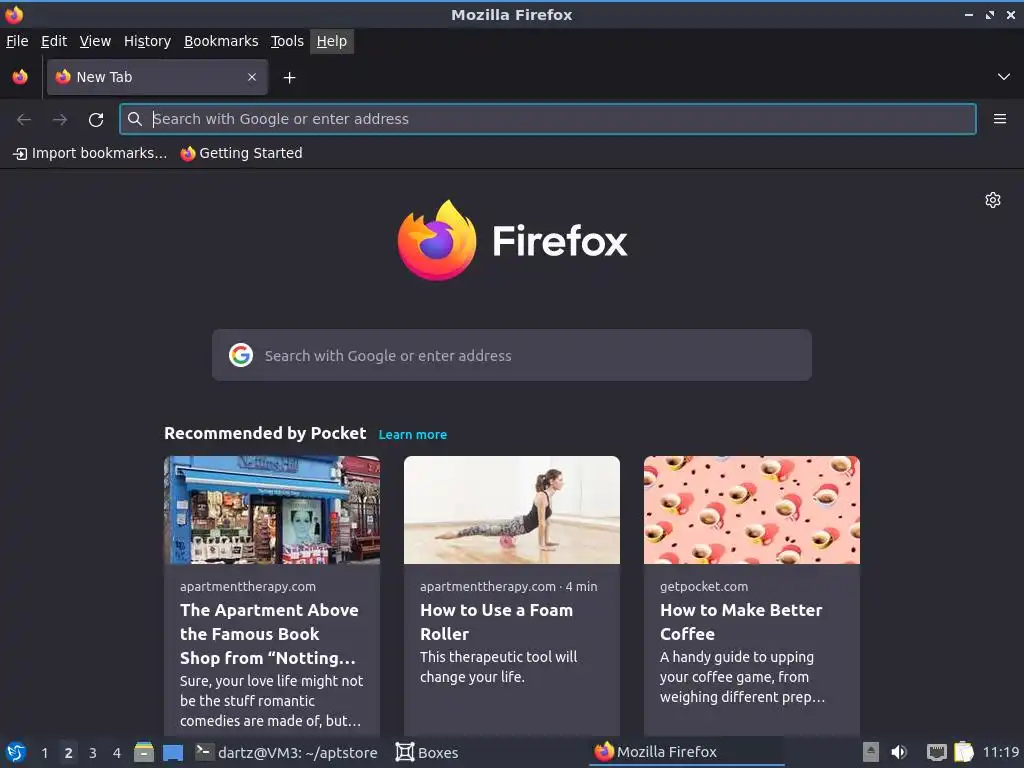1024x768 pixels.
Task: Go back one page
Action: pyautogui.click(x=24, y=120)
